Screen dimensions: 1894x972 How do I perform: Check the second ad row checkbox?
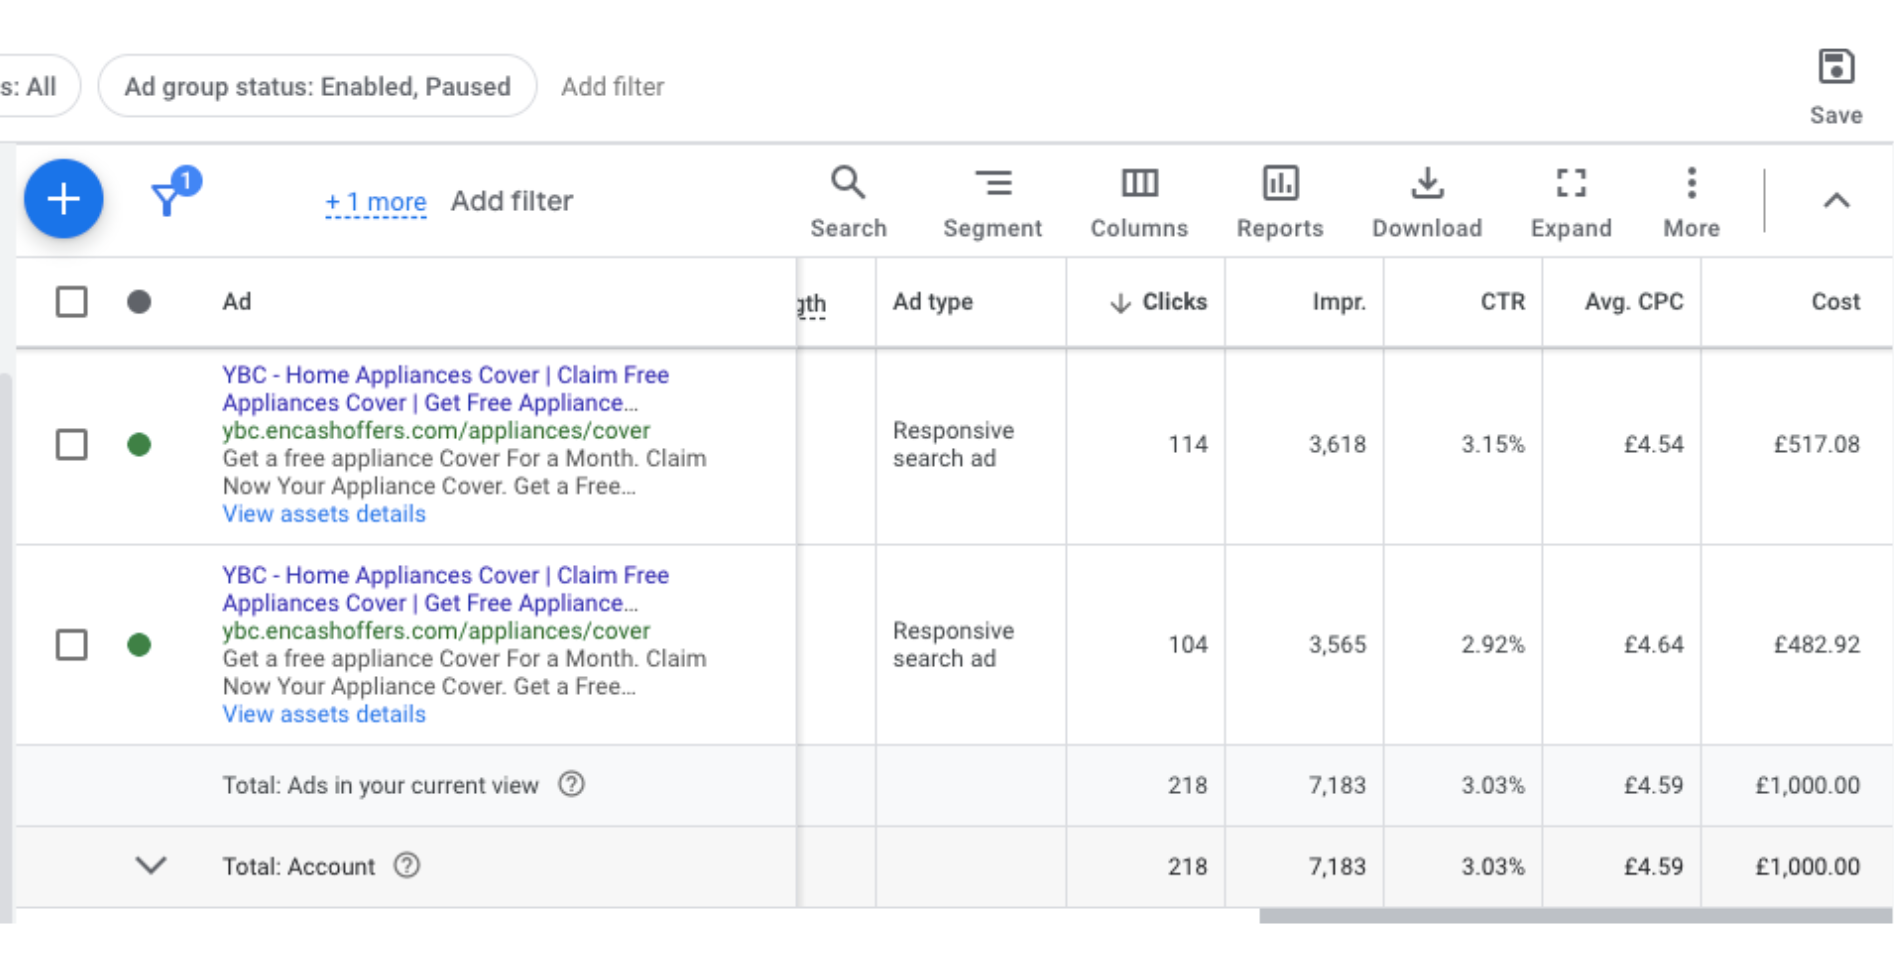point(71,645)
